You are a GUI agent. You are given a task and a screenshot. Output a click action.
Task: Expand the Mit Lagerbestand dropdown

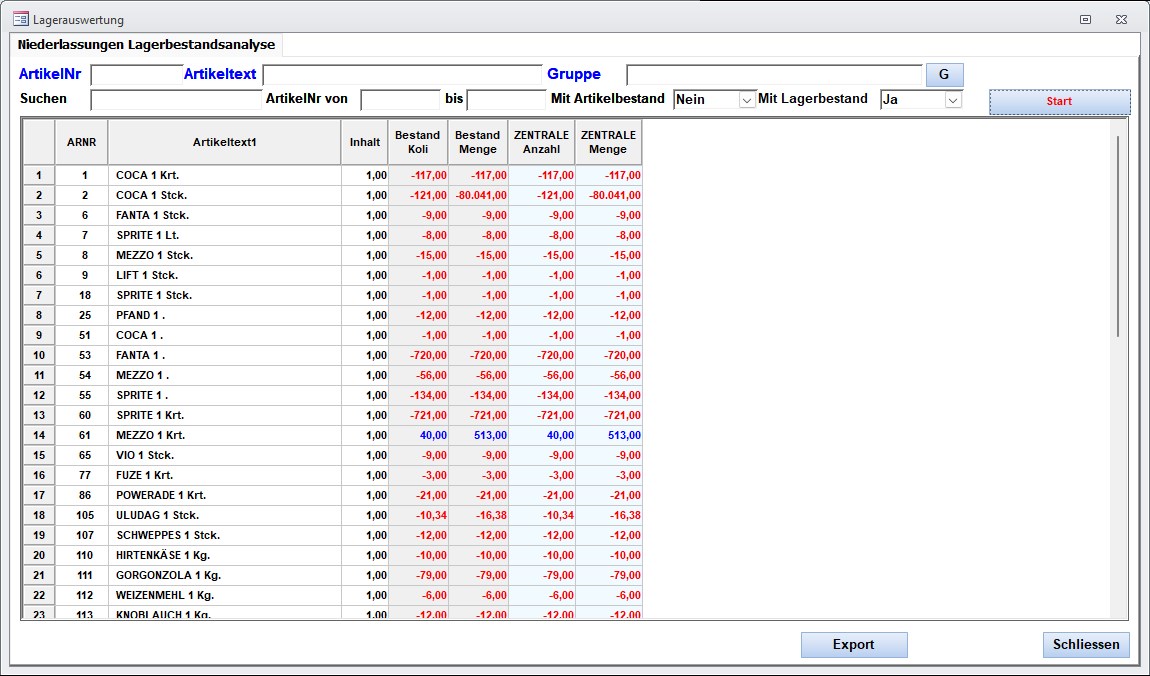tap(952, 100)
